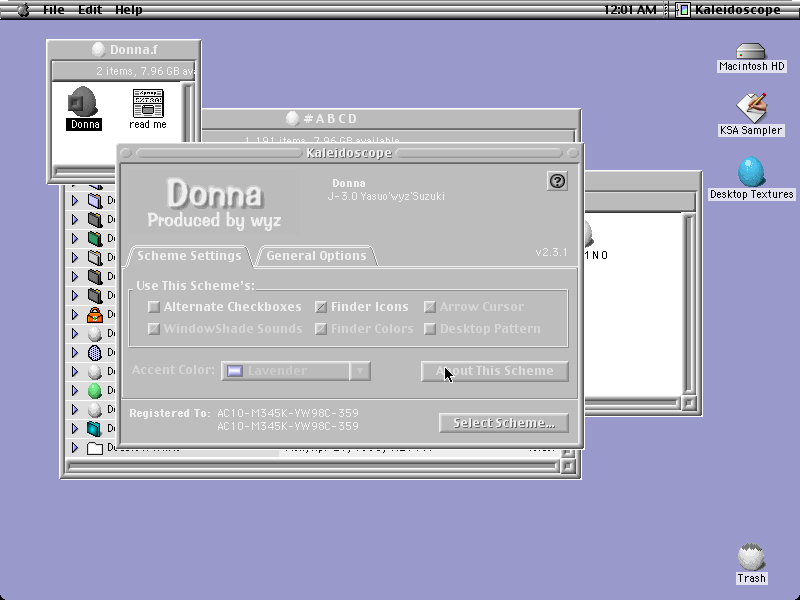This screenshot has width=800, height=600.
Task: Open the Apple menu
Action: [x=23, y=10]
